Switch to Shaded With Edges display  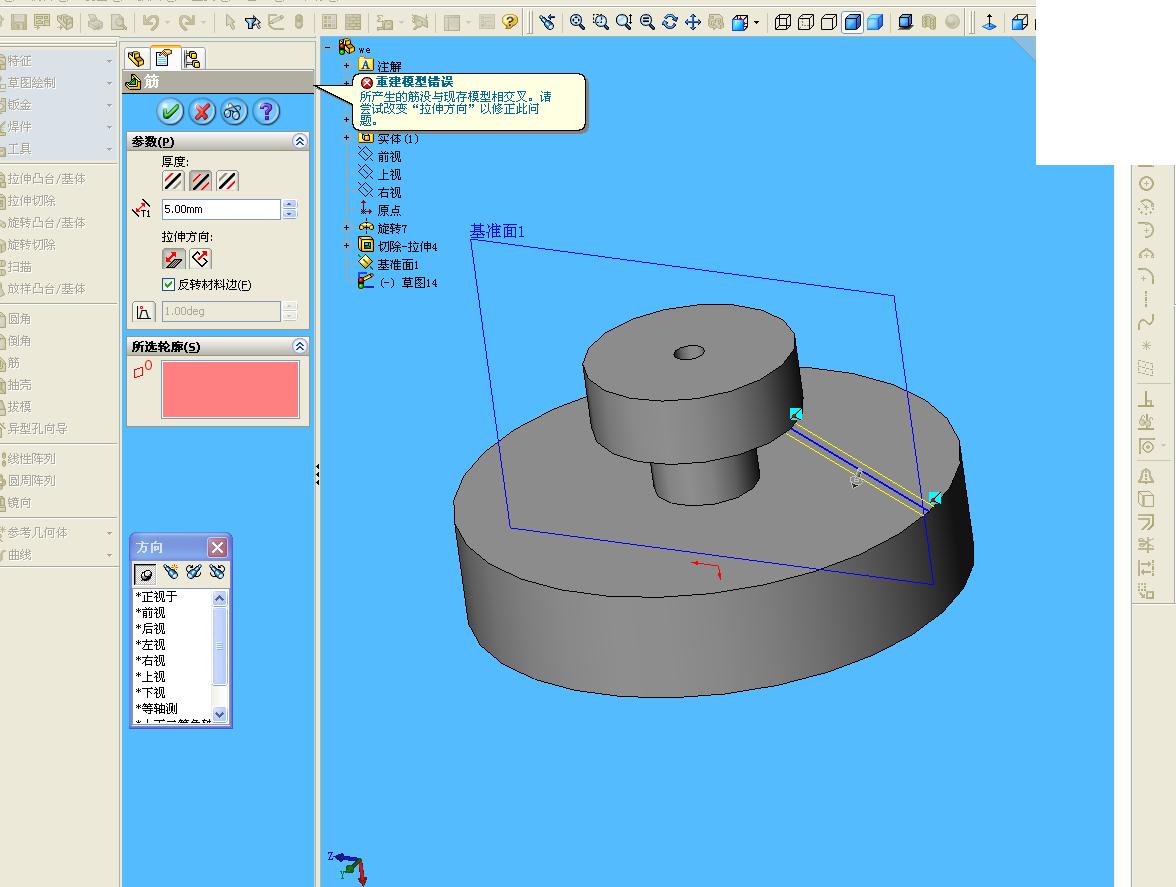pyautogui.click(x=853, y=22)
